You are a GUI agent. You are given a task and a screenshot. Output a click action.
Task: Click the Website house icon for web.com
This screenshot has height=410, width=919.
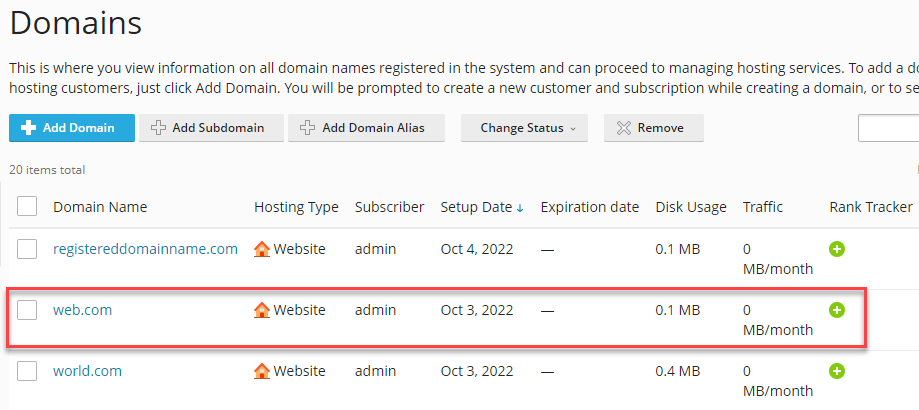point(262,310)
